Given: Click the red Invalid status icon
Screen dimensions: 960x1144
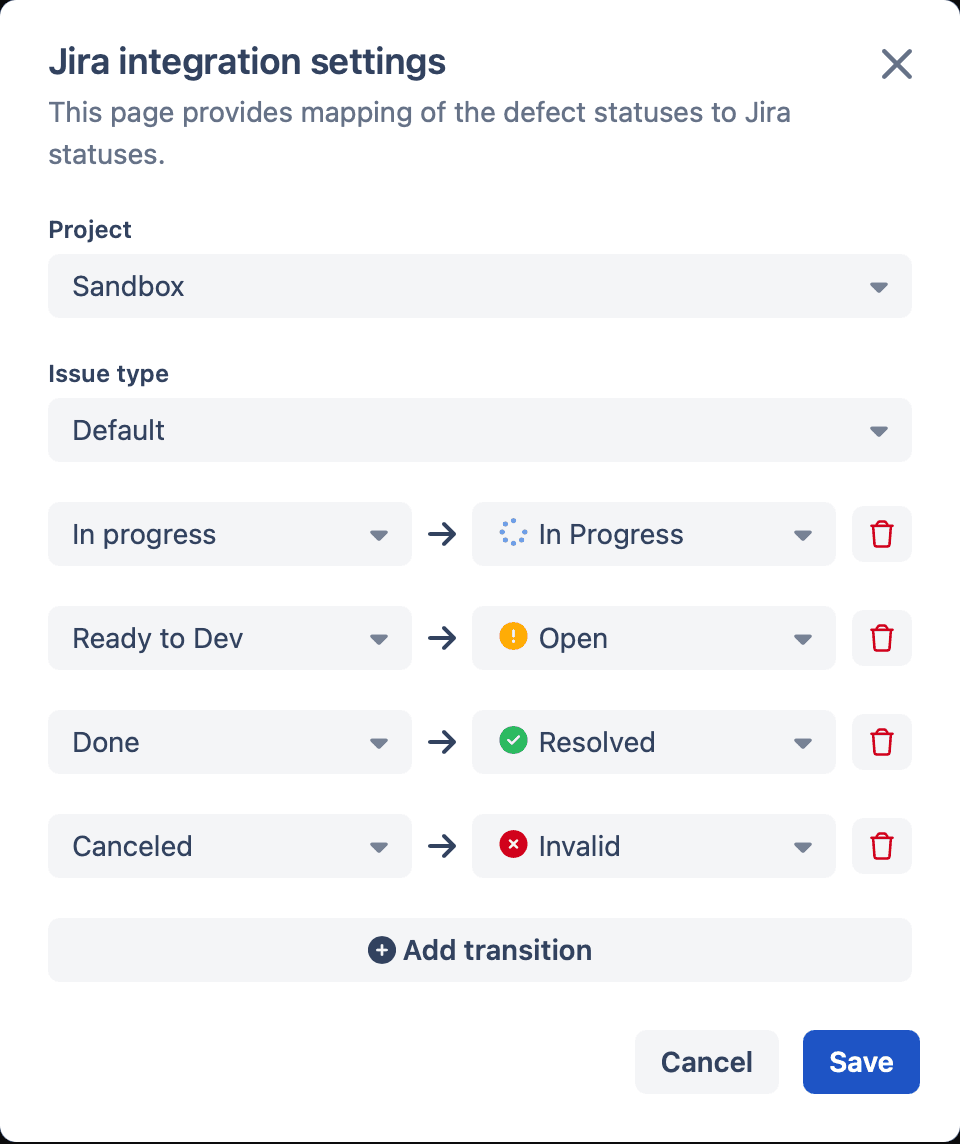Looking at the screenshot, I should tap(513, 844).
